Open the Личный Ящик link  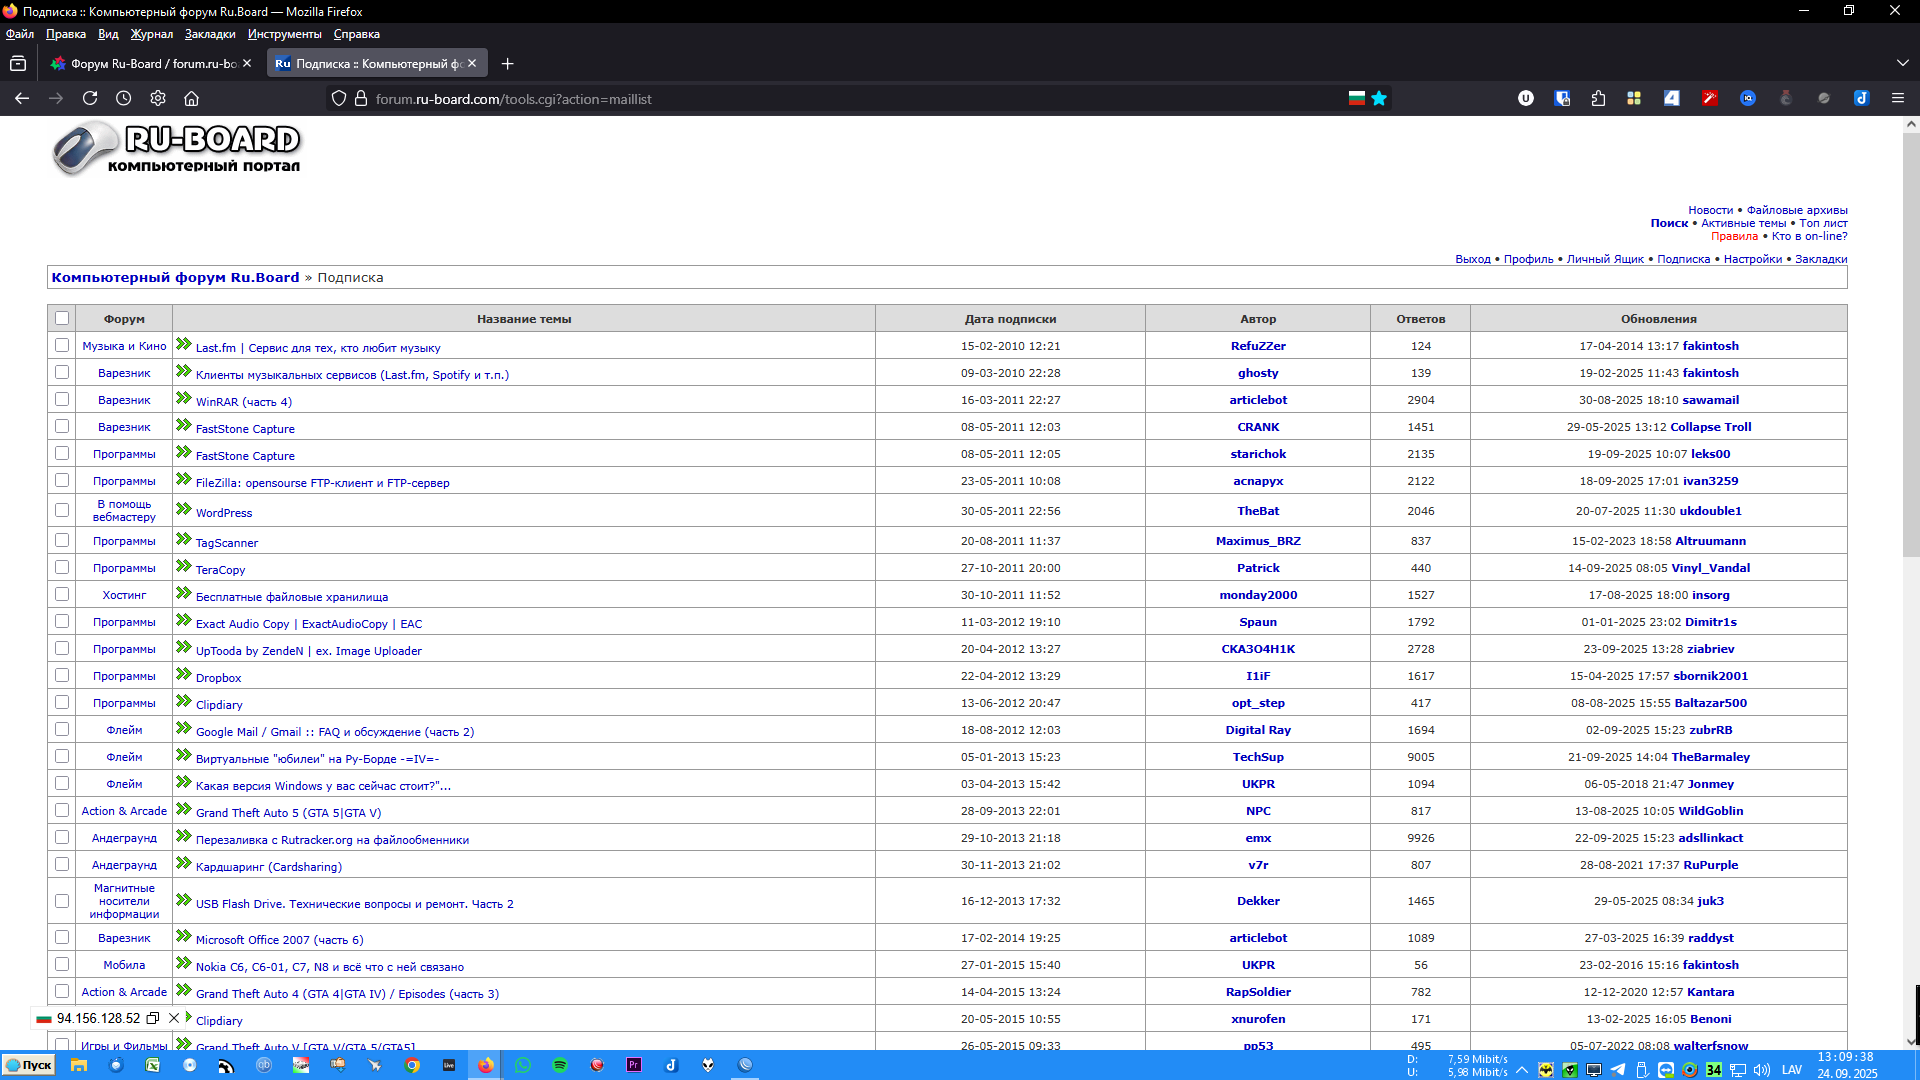point(1604,259)
